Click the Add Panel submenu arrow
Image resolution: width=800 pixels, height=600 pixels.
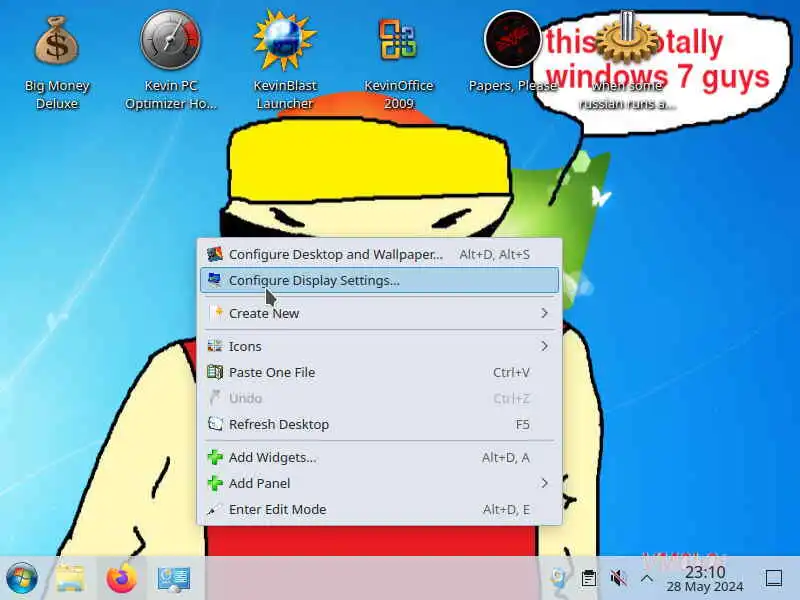click(544, 483)
